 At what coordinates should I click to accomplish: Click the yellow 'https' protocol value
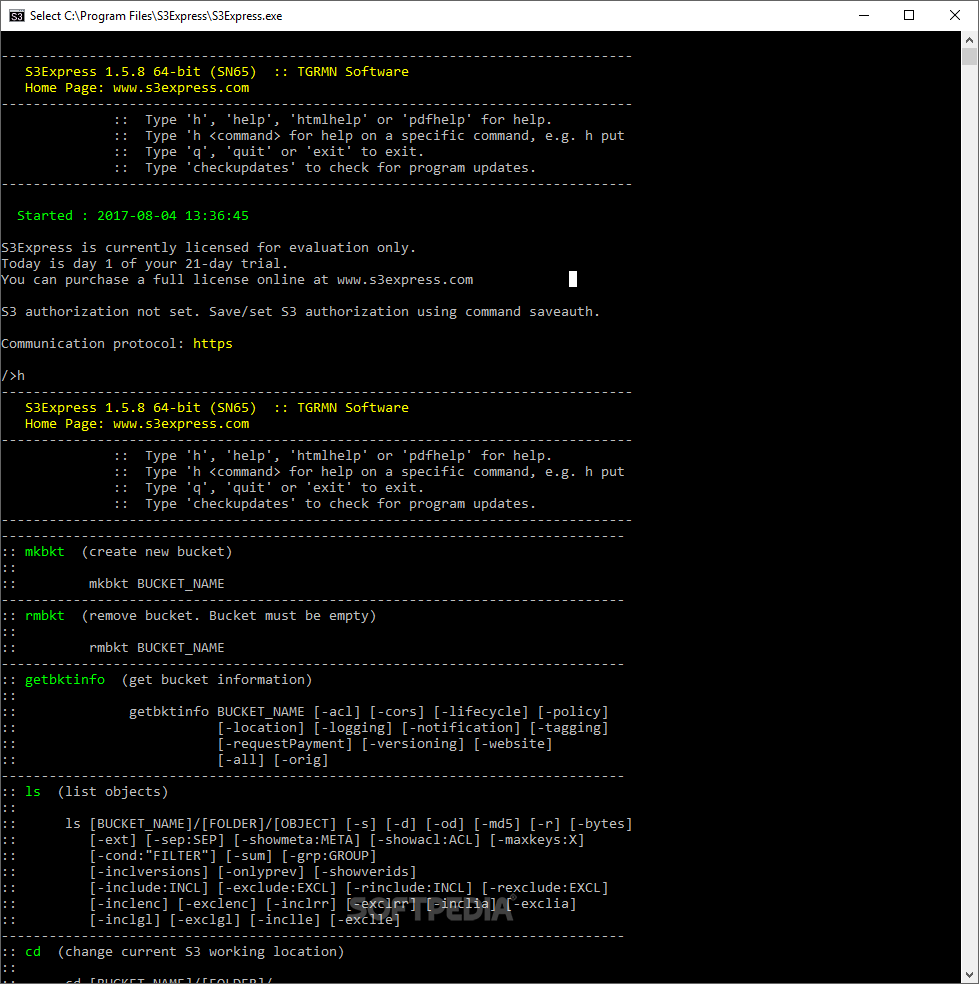pyautogui.click(x=213, y=343)
